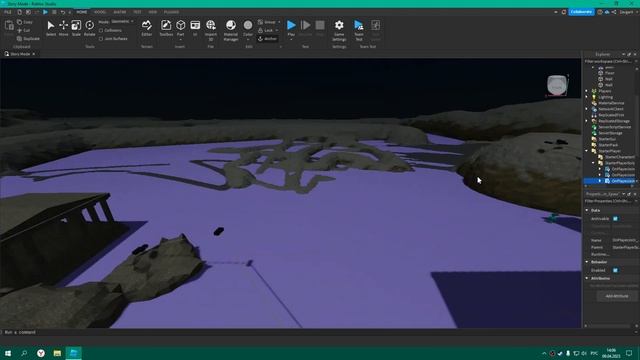
Task: Open the Group dropdown
Action: pos(269,22)
